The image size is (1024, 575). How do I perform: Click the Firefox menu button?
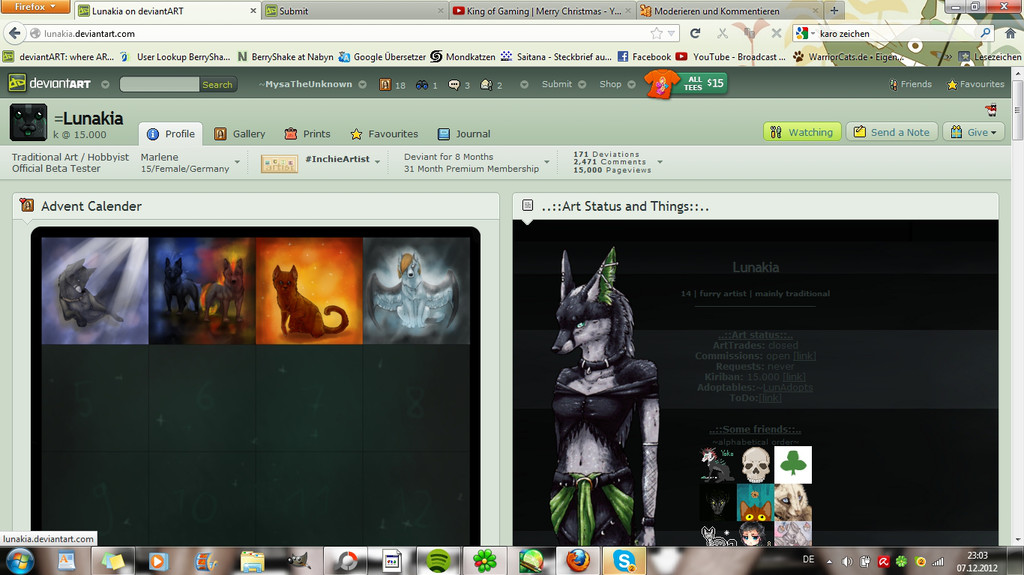pos(36,7)
